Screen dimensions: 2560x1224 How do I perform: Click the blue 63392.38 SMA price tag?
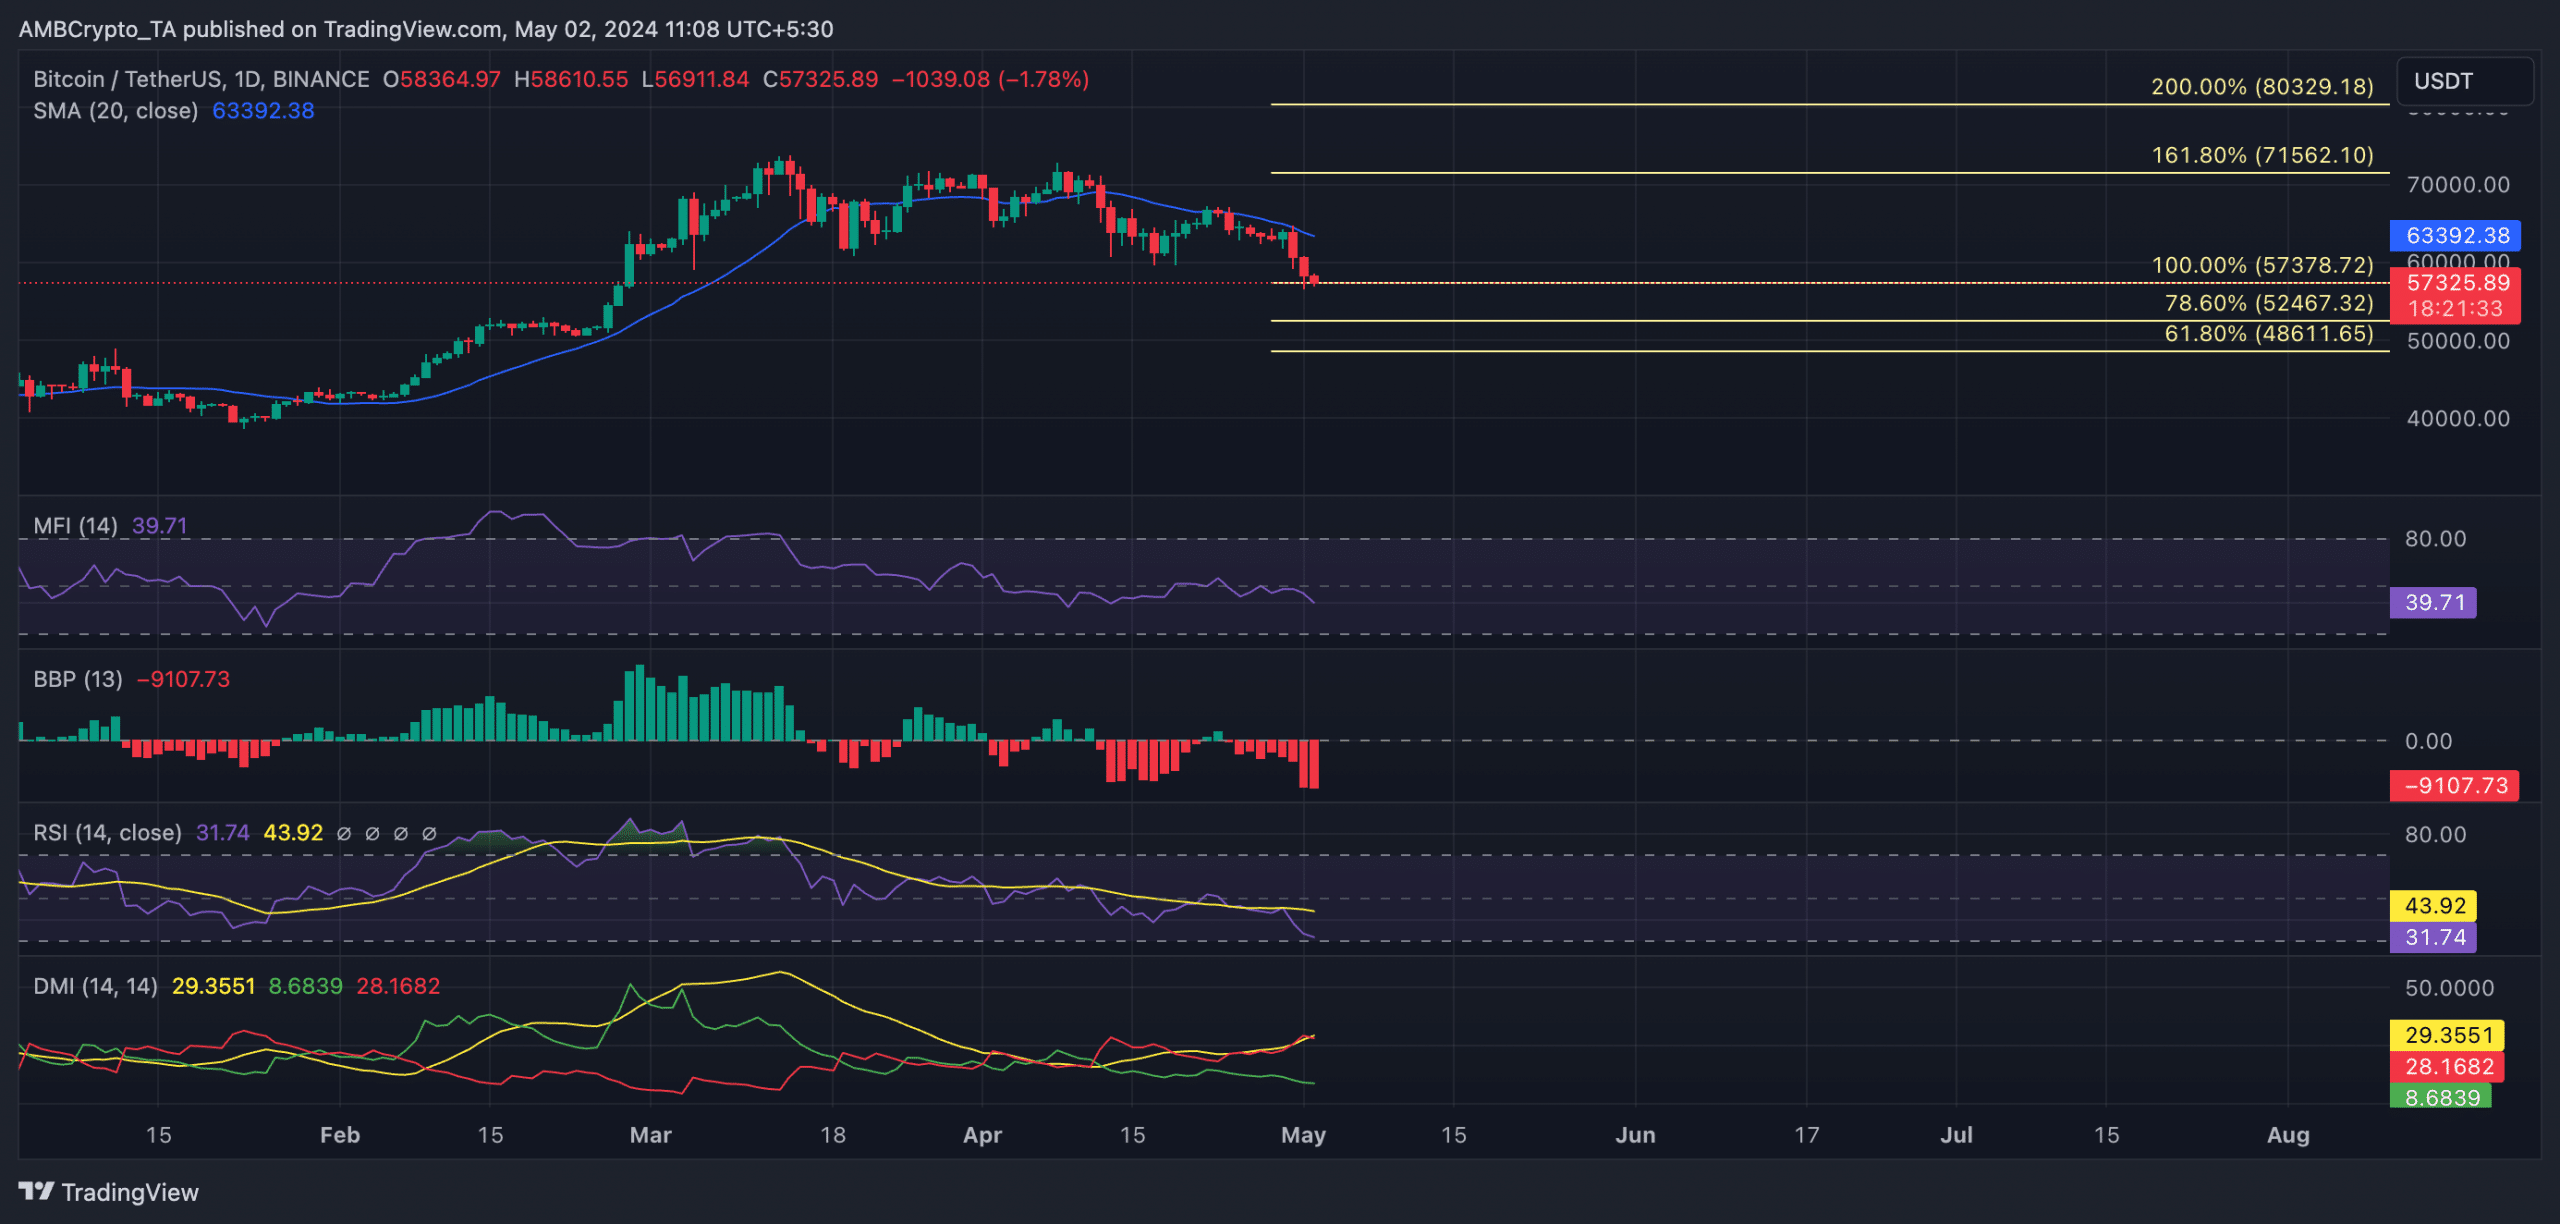pos(2455,236)
